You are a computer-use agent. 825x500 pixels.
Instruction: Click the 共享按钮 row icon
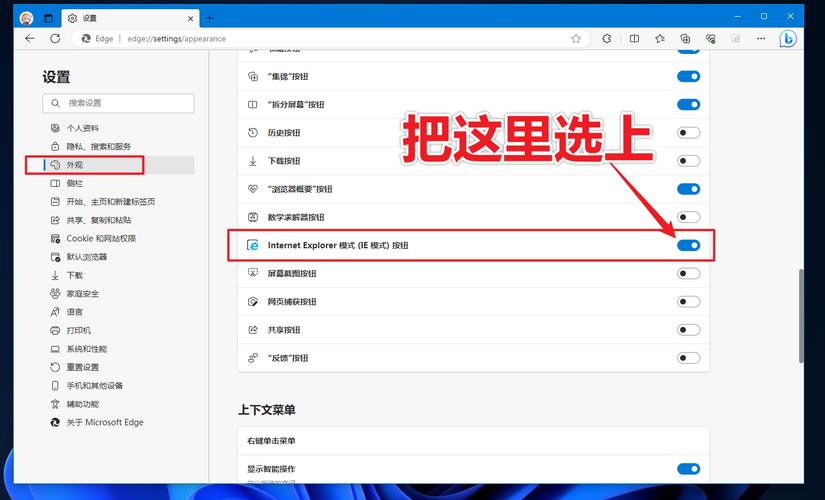(253, 329)
